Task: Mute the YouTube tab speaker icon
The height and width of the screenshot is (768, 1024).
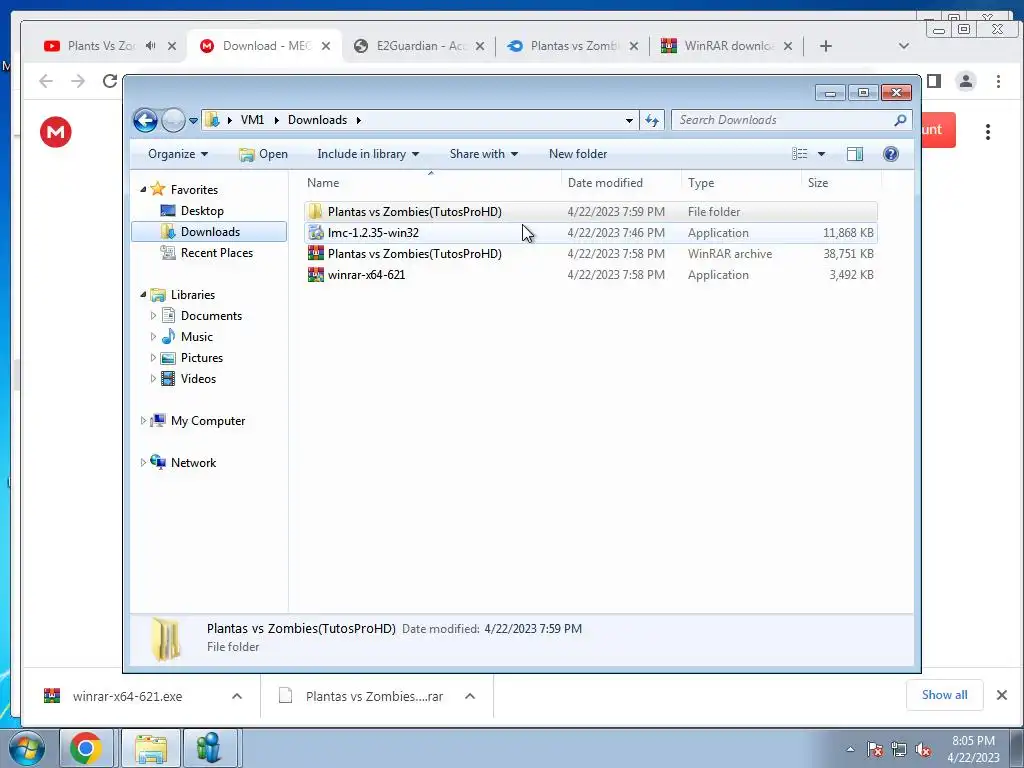Action: pos(151,46)
